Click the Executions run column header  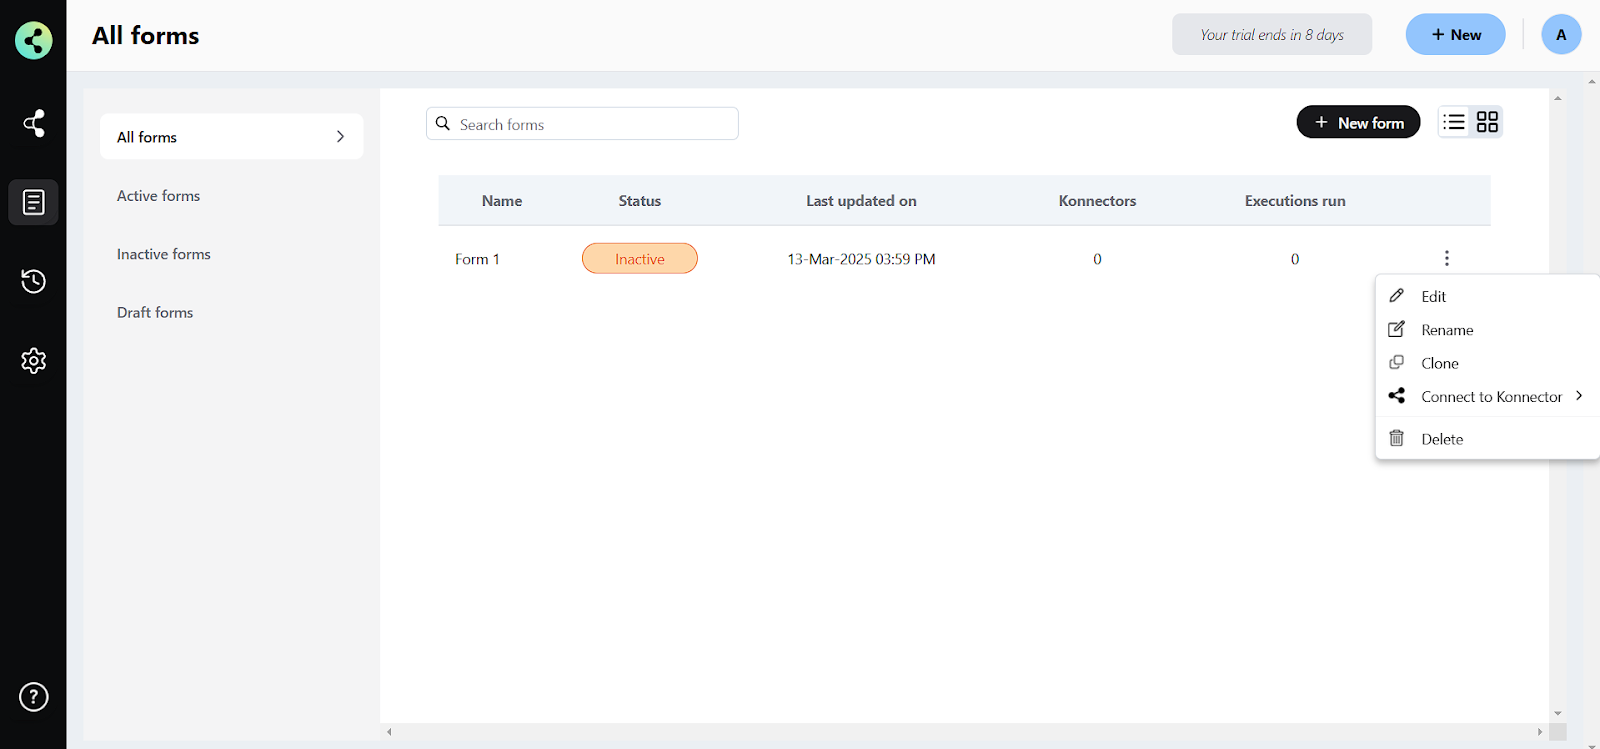coord(1295,201)
